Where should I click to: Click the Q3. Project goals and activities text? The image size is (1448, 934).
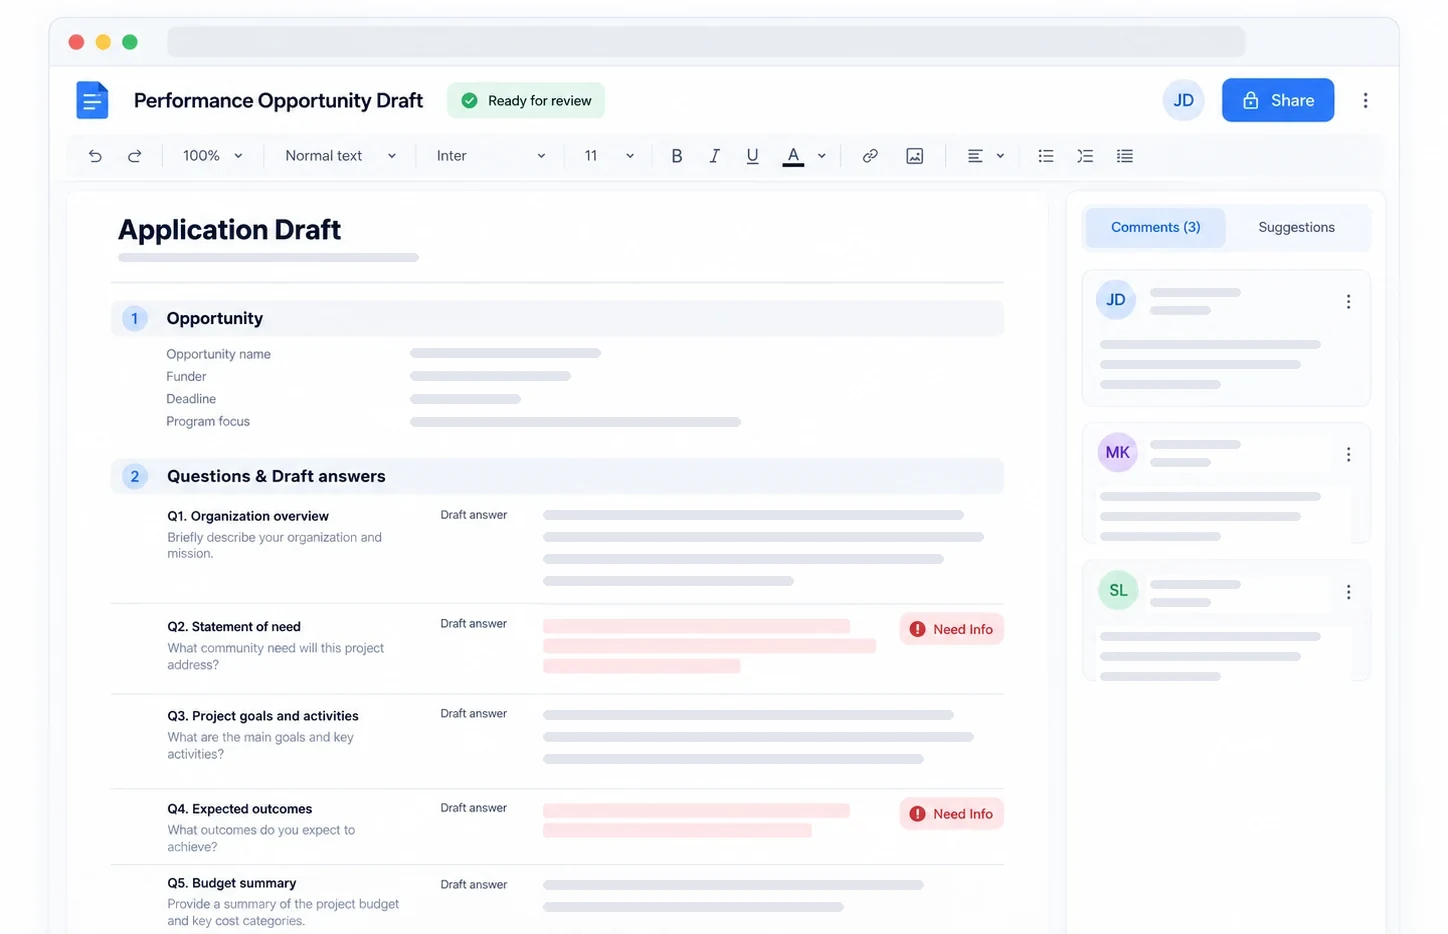point(263,716)
